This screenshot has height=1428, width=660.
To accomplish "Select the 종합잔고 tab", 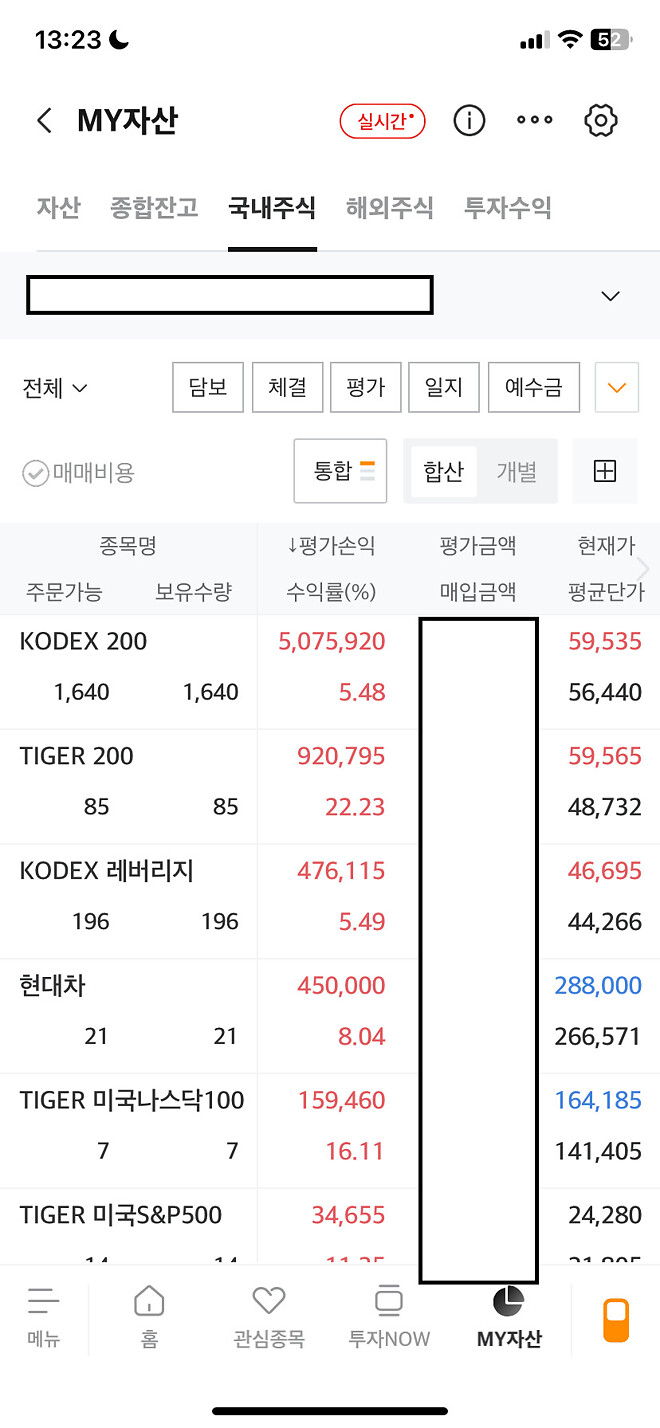I will point(153,207).
